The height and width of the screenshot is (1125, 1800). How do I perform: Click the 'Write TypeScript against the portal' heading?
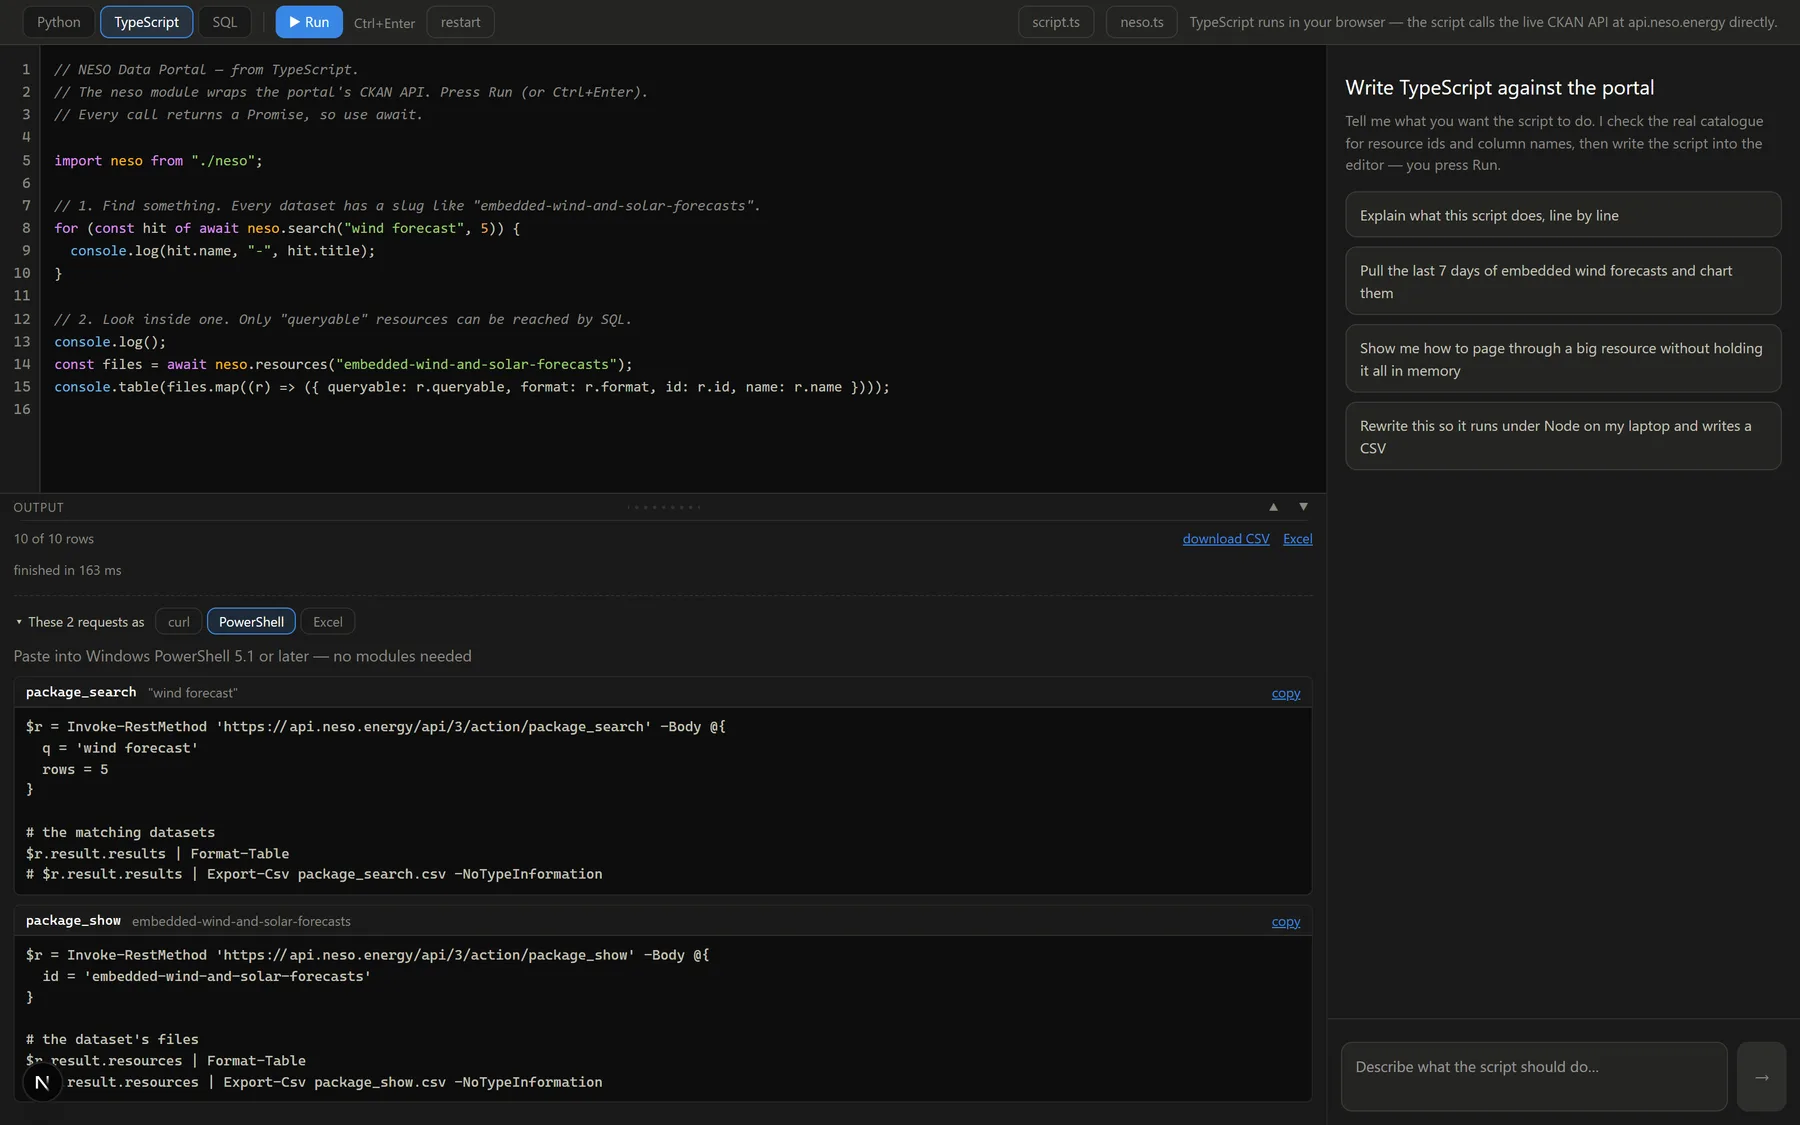pos(1500,88)
